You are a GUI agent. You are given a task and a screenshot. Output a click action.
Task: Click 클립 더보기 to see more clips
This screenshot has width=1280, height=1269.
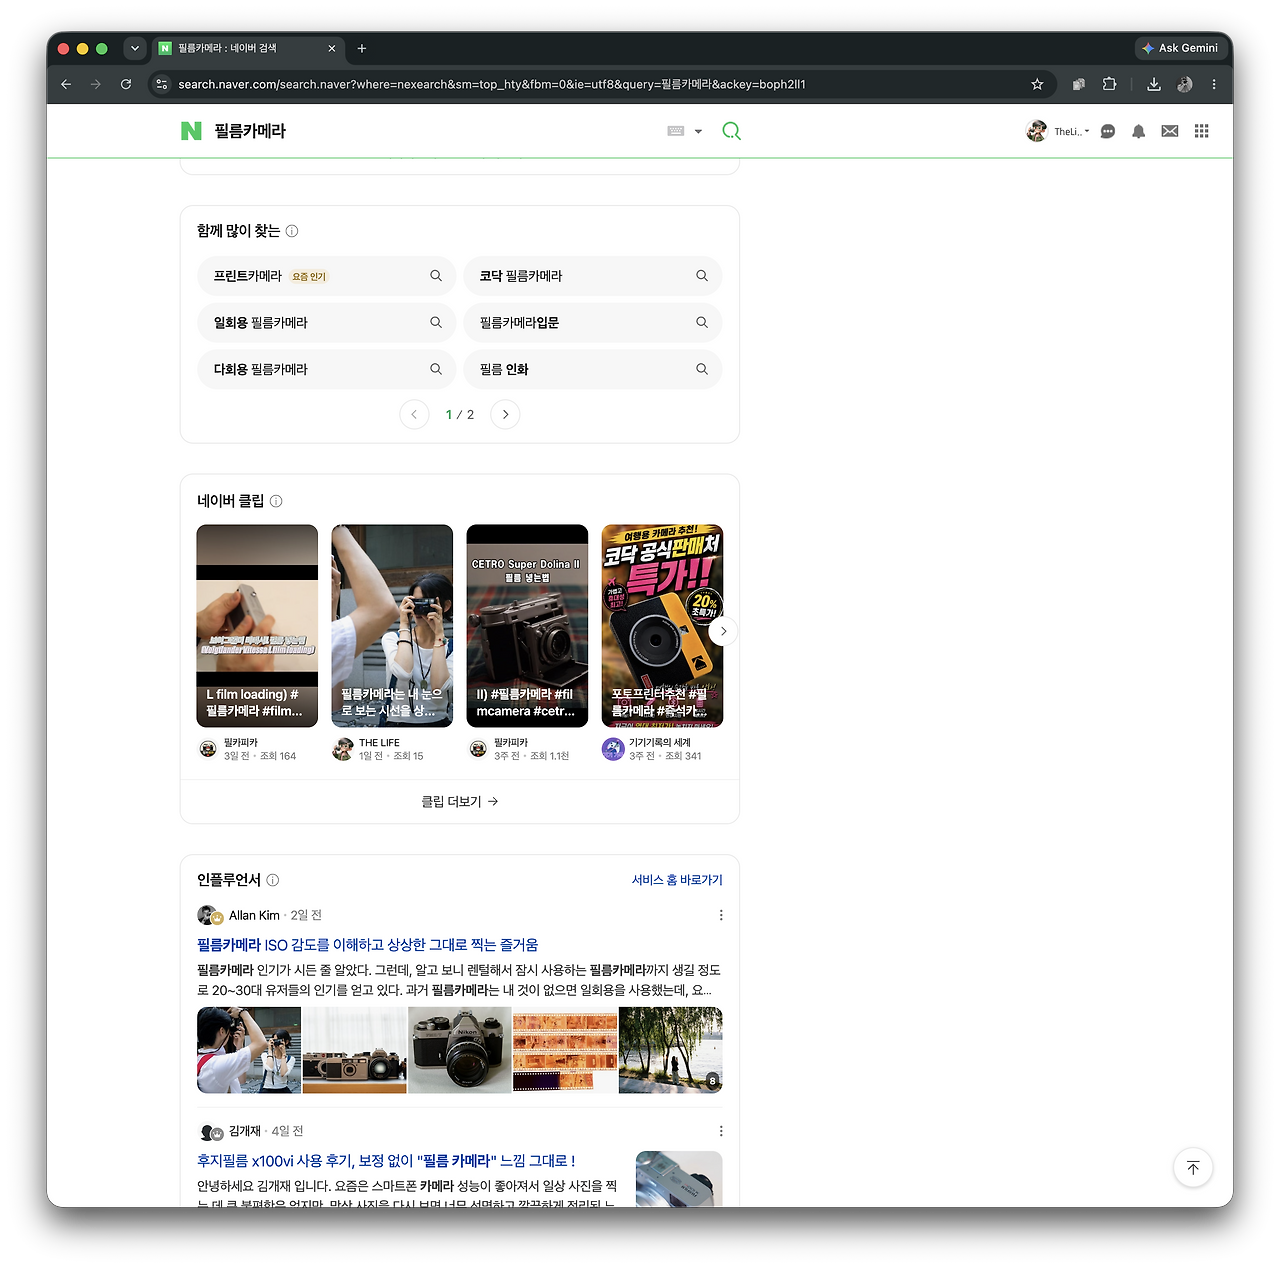[x=460, y=801]
